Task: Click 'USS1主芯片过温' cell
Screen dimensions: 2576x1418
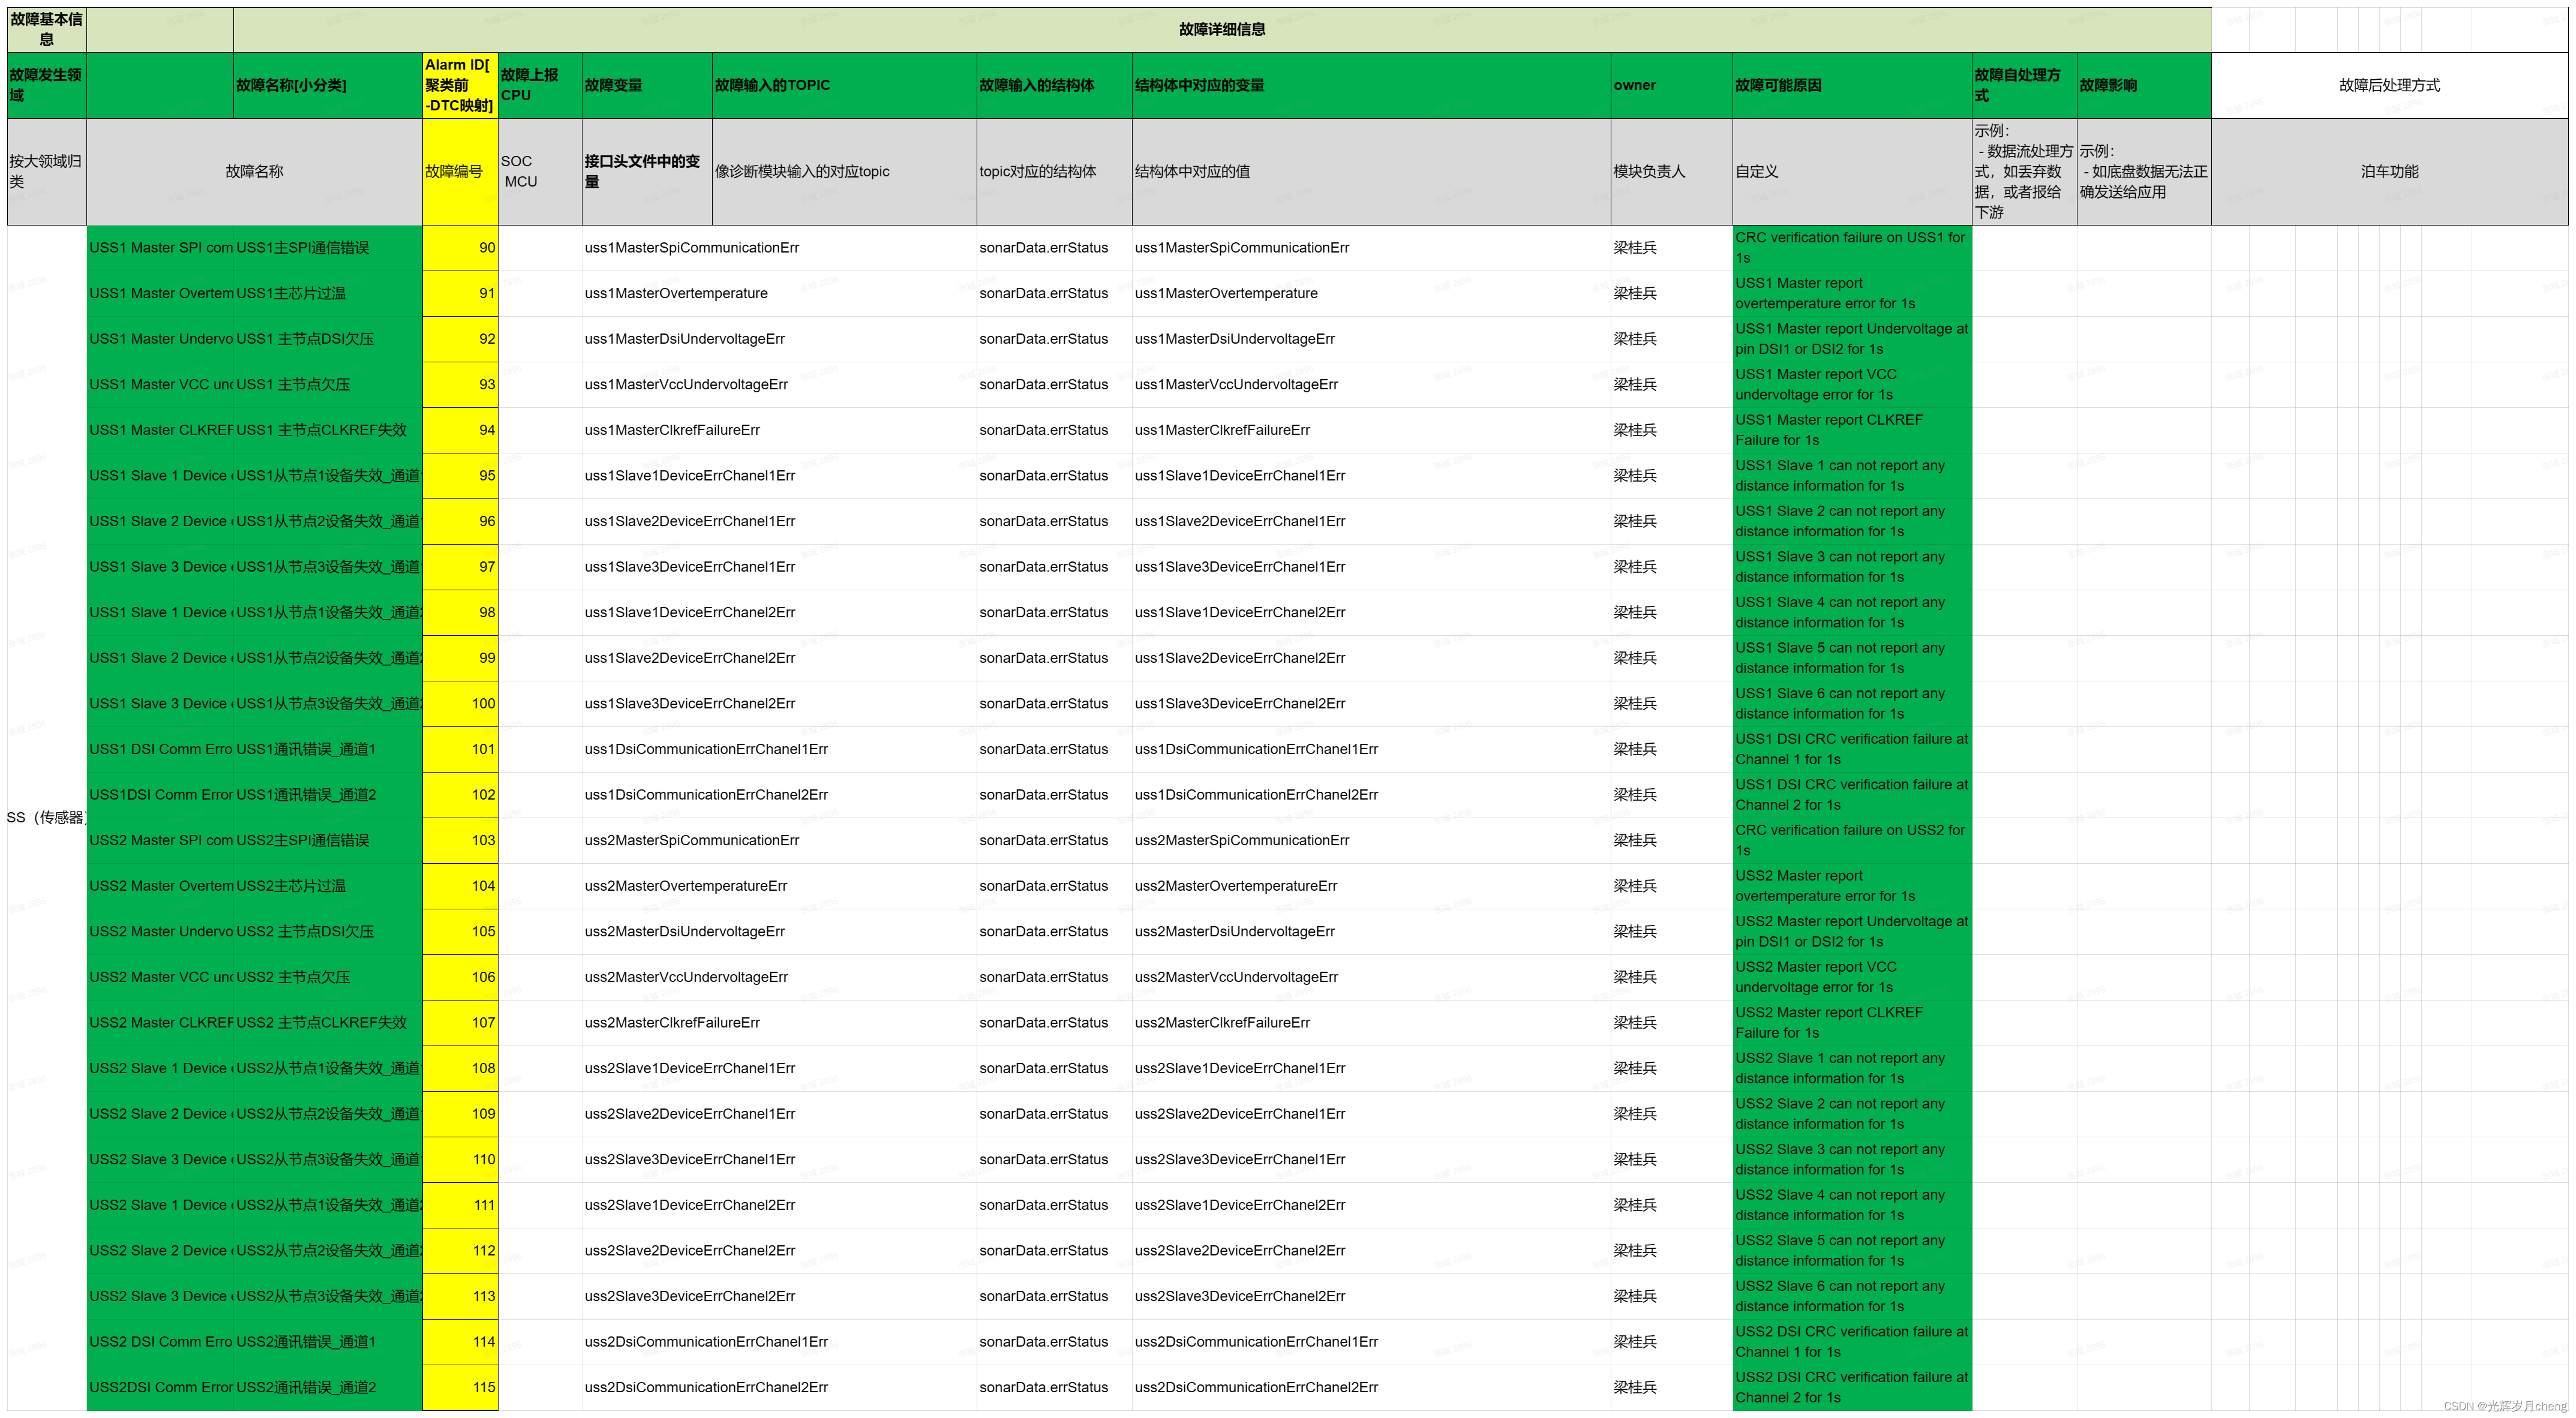Action: 328,294
